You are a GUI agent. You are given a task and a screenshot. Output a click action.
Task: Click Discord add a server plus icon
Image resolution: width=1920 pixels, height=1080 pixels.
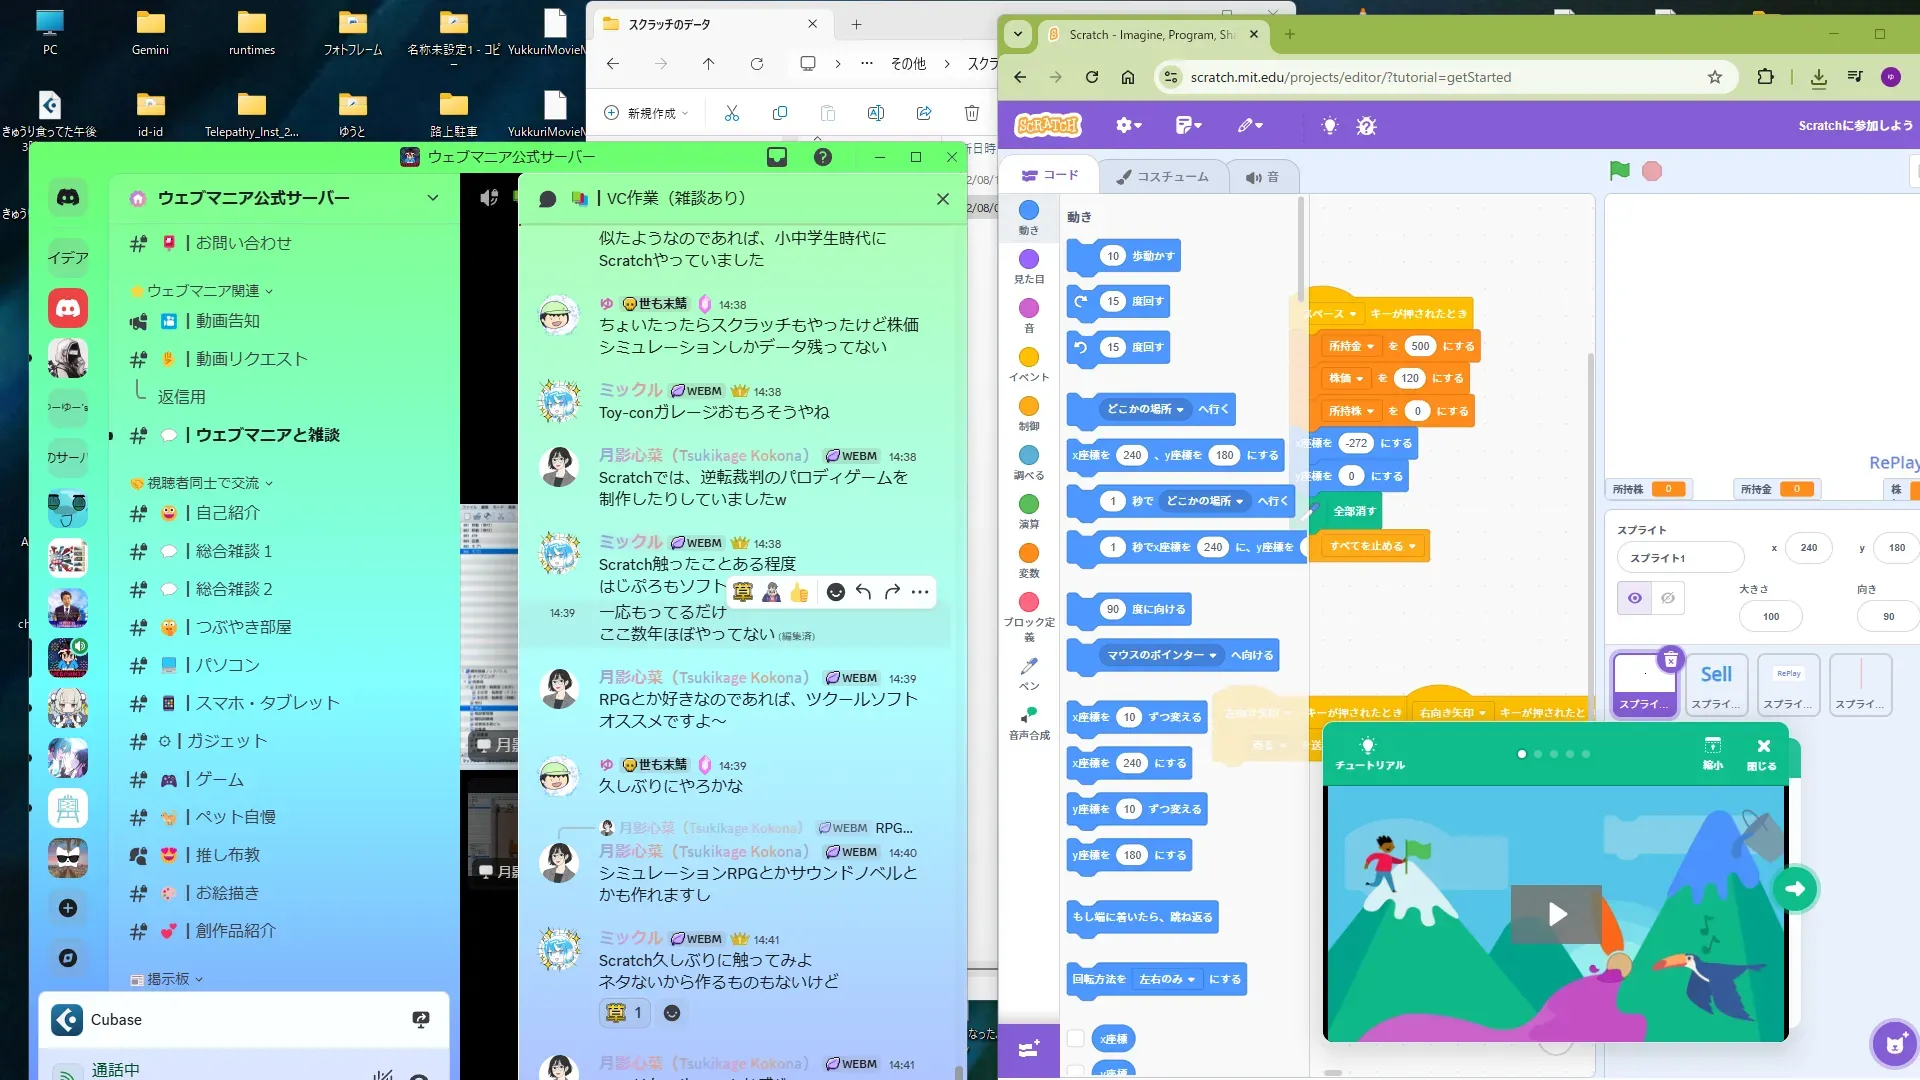[x=68, y=908]
